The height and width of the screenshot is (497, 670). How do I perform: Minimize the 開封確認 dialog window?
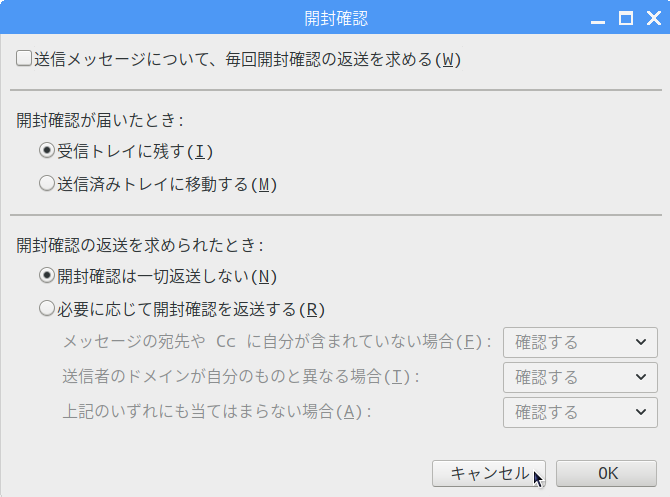pyautogui.click(x=598, y=19)
